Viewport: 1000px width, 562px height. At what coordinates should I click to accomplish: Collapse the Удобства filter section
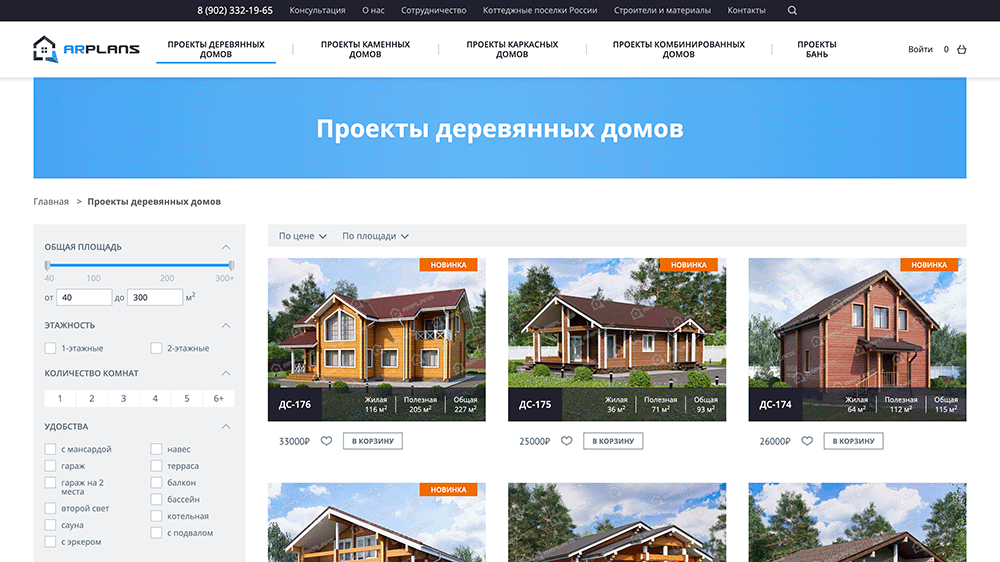(226, 427)
